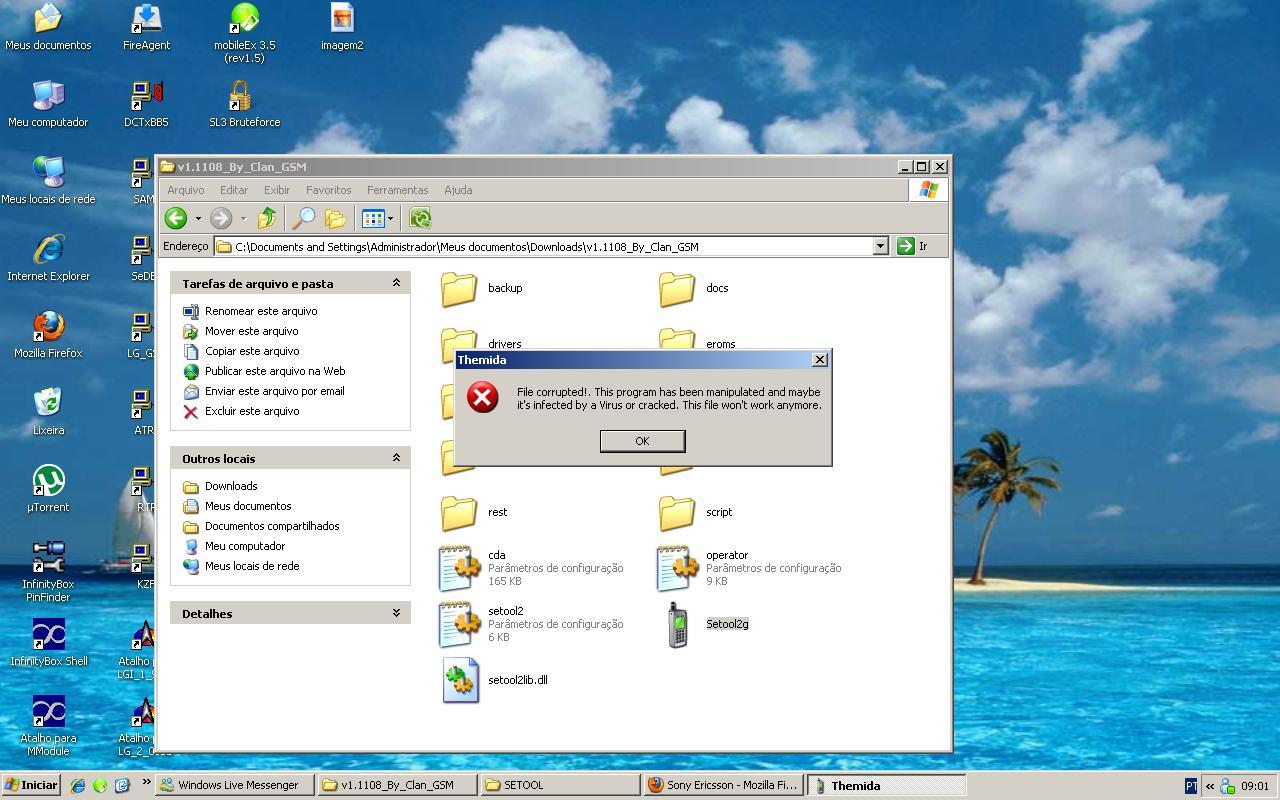
Task: Open the Arquivo menu
Action: [185, 190]
